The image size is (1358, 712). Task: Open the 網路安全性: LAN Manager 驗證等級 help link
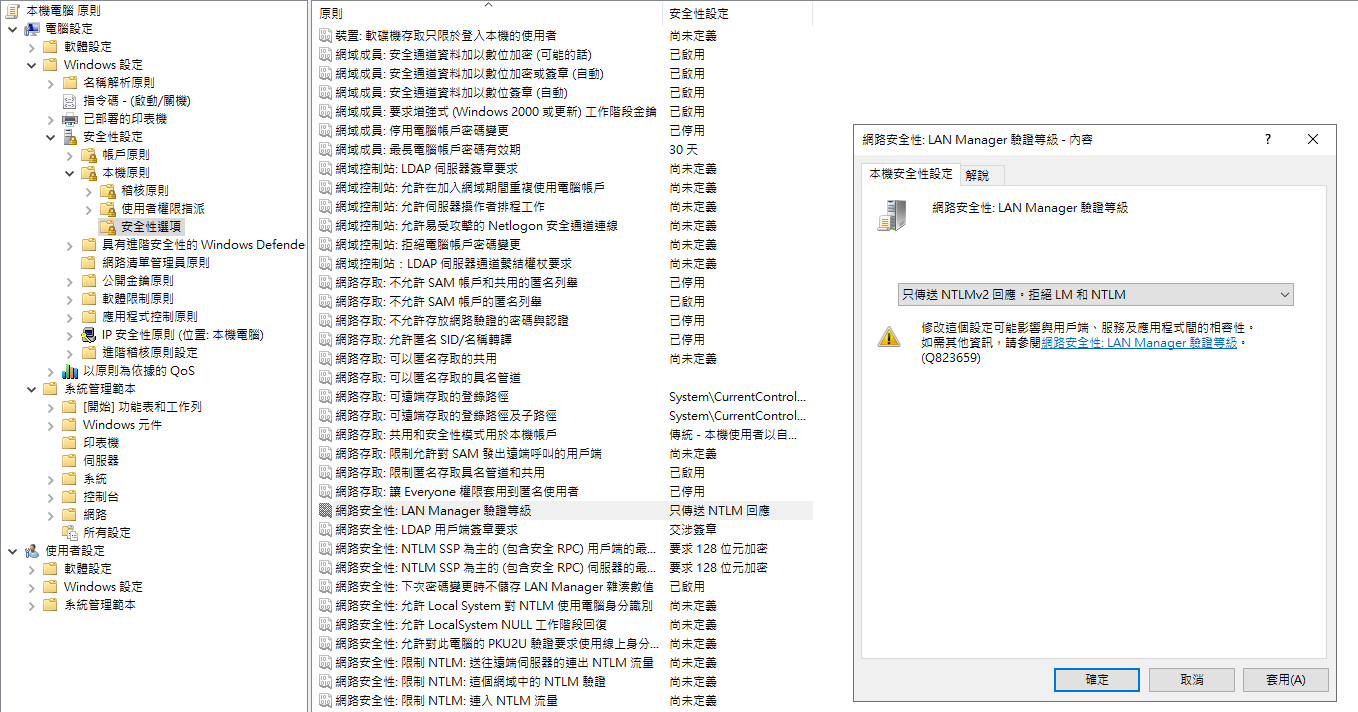pos(1139,343)
